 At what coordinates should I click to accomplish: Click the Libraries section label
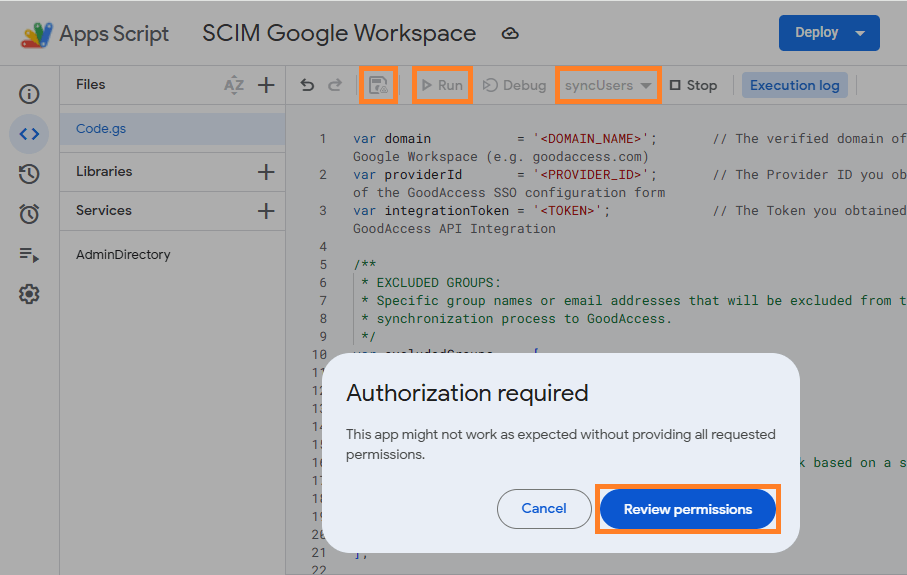coord(104,172)
